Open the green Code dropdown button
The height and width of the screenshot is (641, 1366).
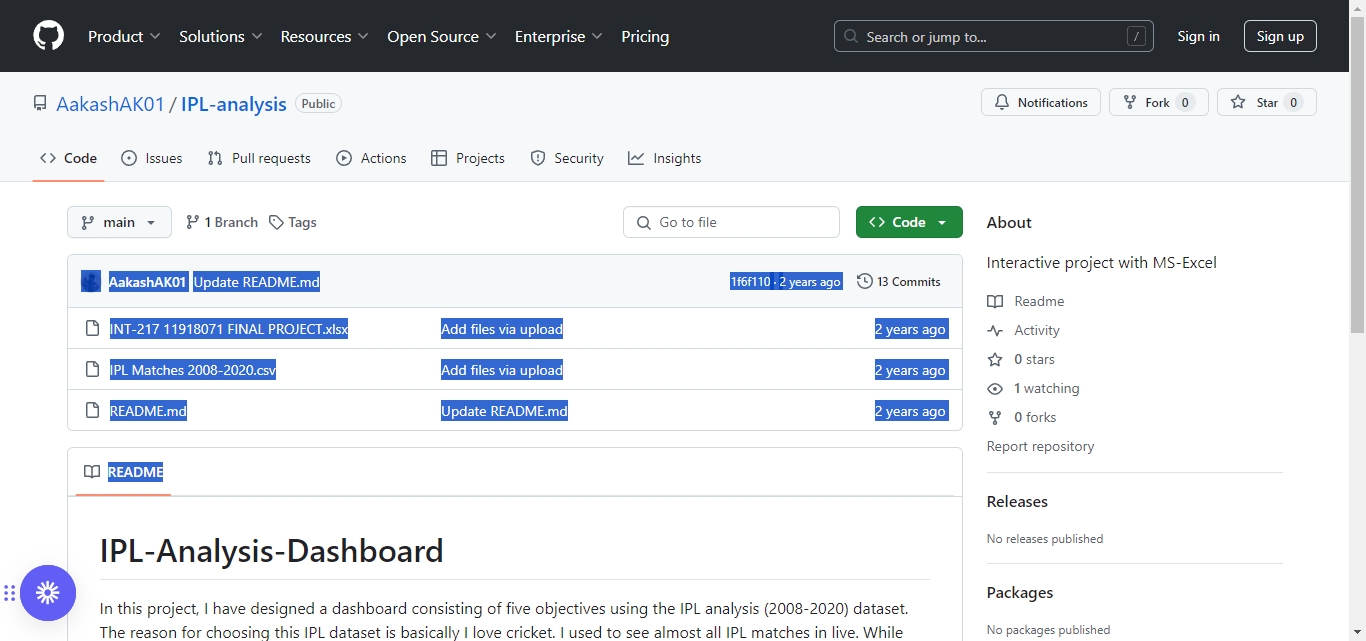coord(909,222)
